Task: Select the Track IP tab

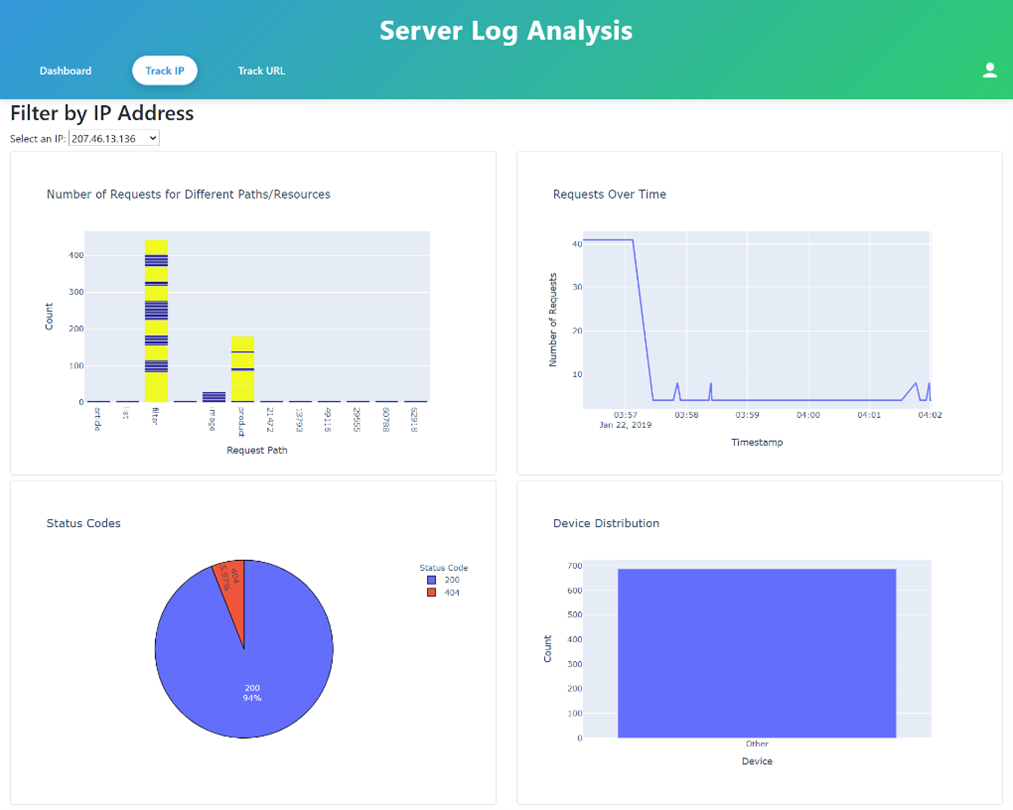Action: click(x=165, y=71)
